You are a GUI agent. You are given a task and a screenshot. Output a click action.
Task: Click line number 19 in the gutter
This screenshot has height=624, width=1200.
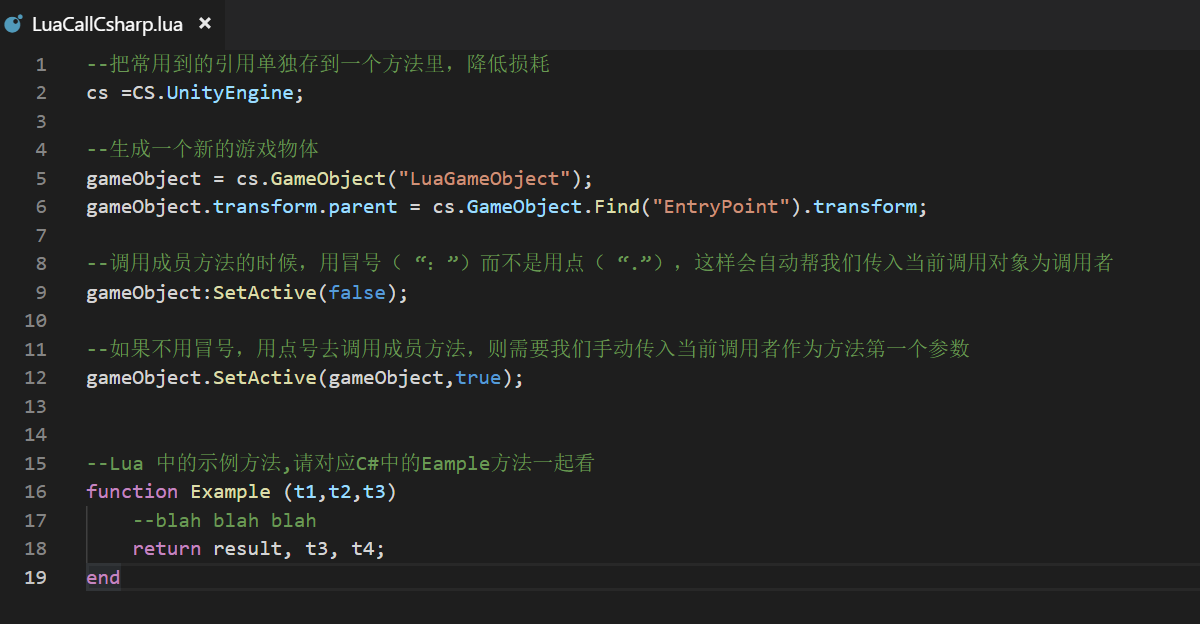coord(35,577)
